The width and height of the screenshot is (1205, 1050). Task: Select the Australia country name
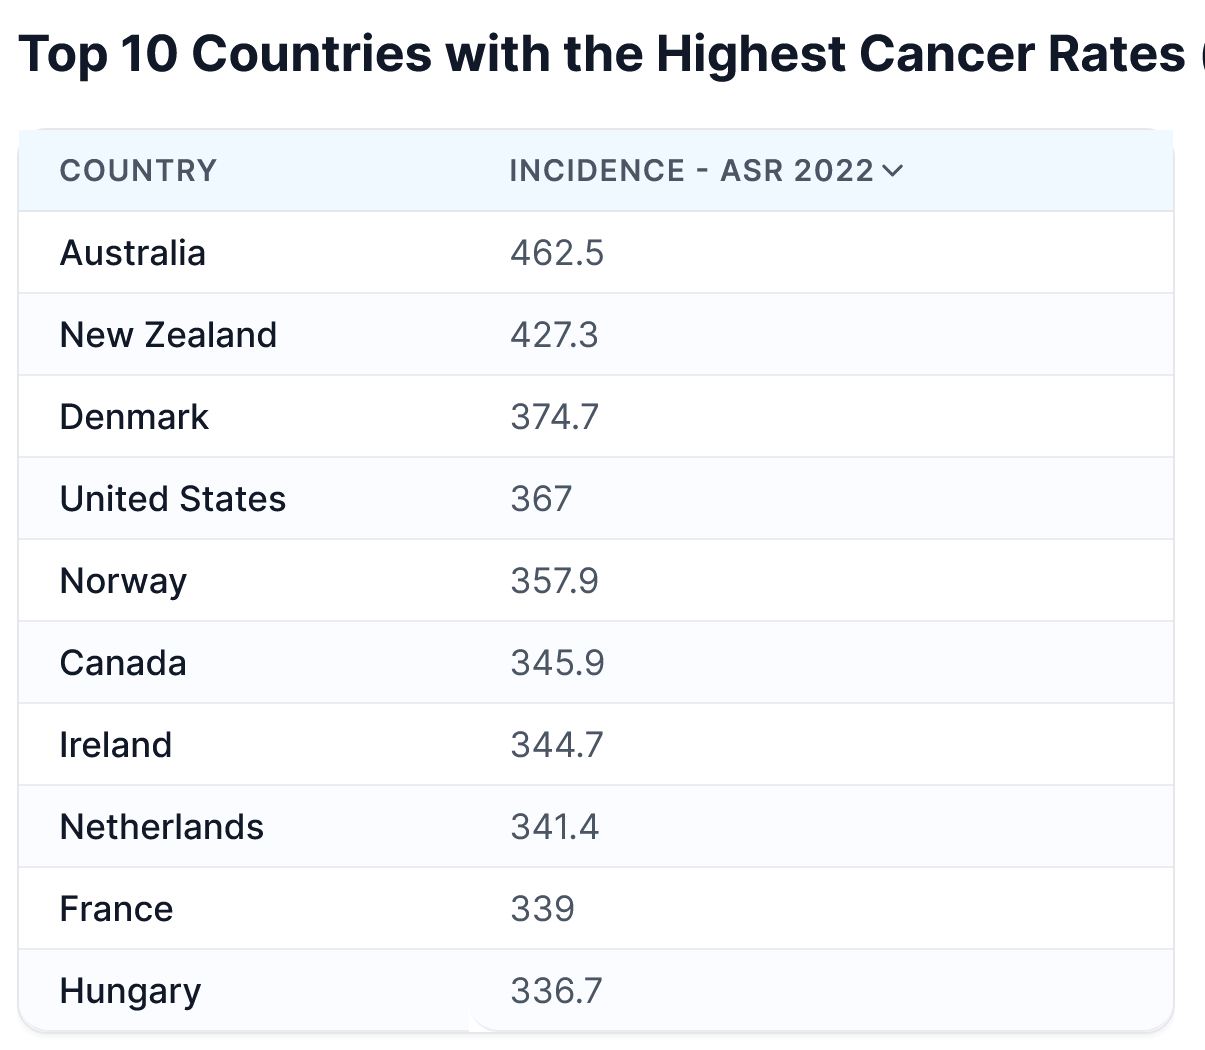coord(133,253)
